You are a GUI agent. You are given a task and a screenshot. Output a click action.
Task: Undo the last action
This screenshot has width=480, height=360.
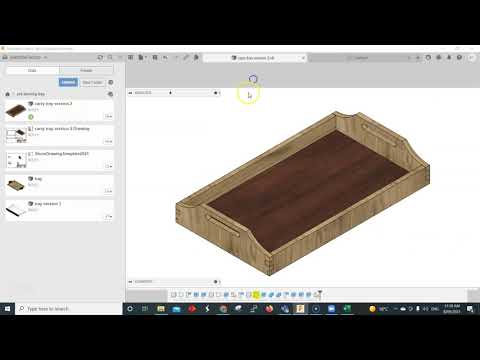[x=165, y=58]
